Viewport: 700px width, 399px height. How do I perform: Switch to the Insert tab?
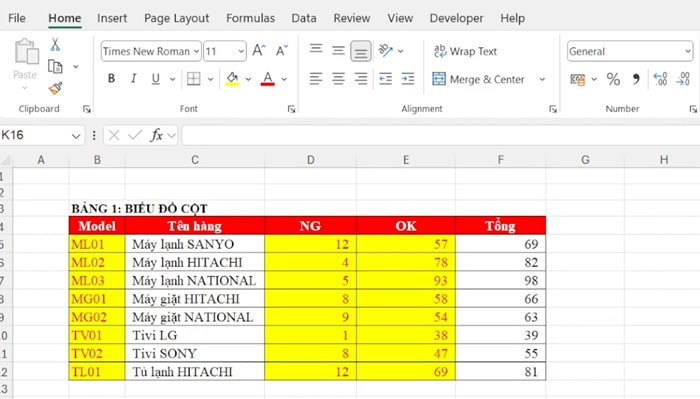tap(112, 18)
